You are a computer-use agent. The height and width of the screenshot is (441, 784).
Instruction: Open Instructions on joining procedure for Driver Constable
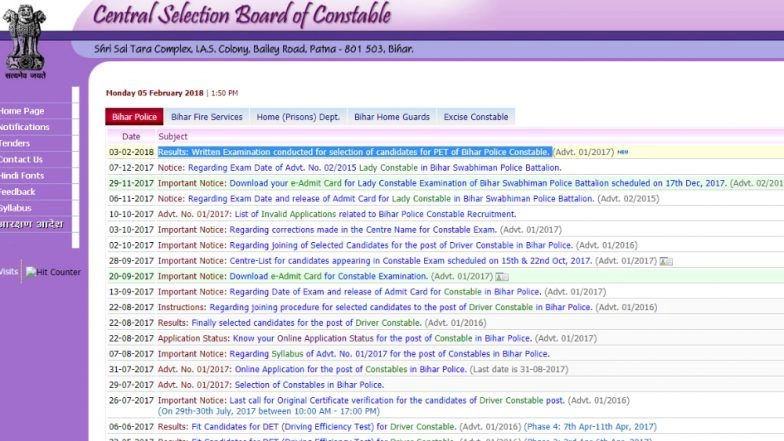pyautogui.click(x=400, y=308)
